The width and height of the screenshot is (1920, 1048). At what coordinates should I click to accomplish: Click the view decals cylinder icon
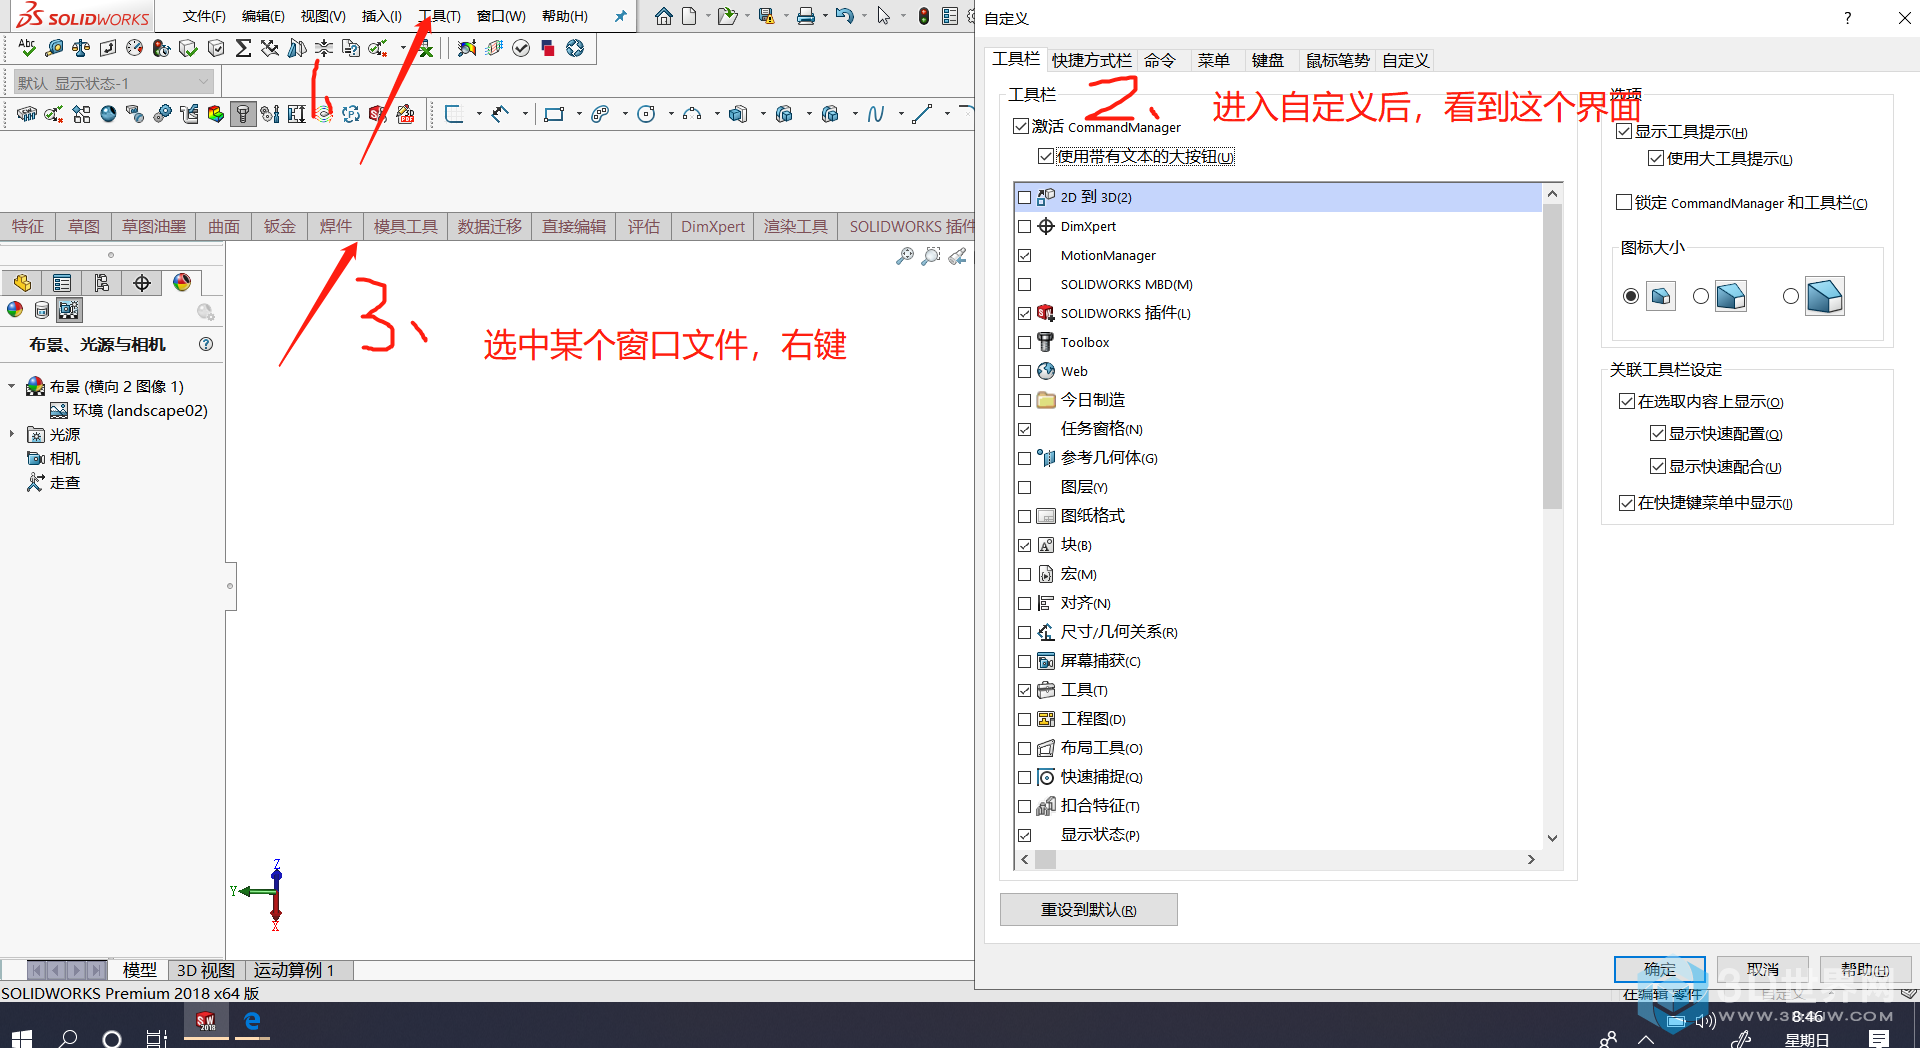coord(42,310)
